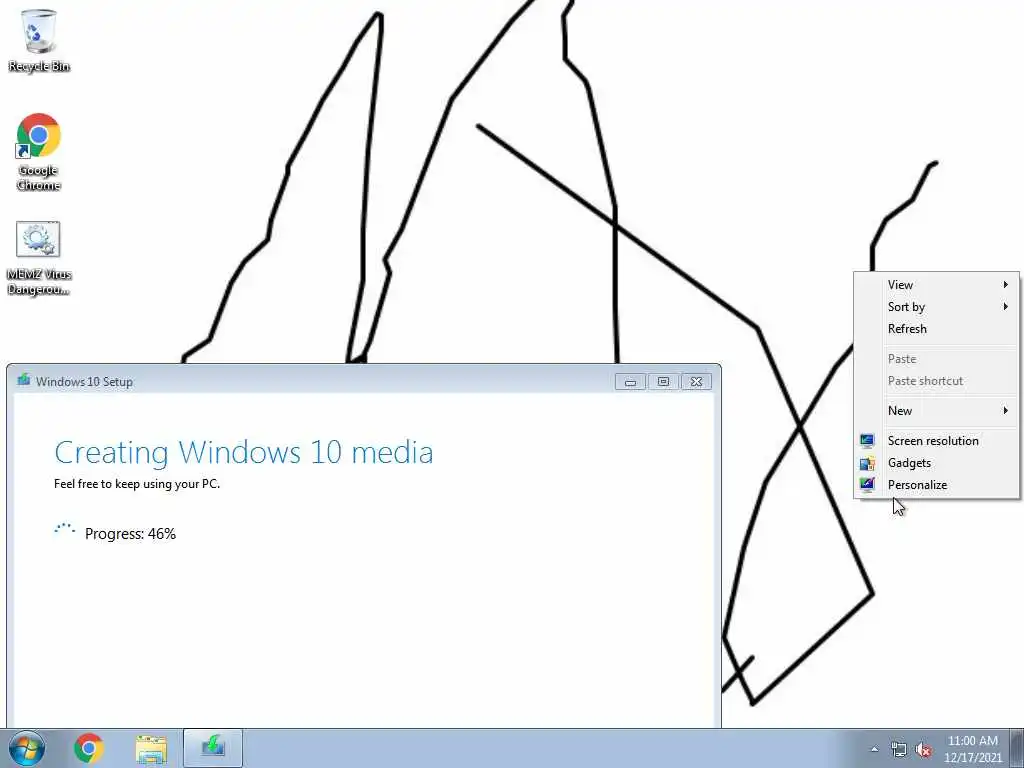This screenshot has width=1024, height=768.
Task: Select the Recycle Bin desktop icon
Action: [x=39, y=40]
